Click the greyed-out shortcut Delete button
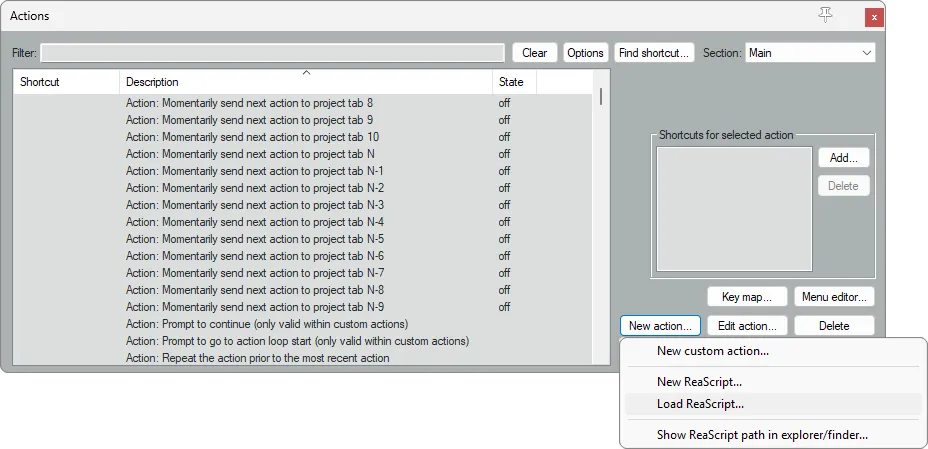This screenshot has width=928, height=449. pyautogui.click(x=843, y=186)
